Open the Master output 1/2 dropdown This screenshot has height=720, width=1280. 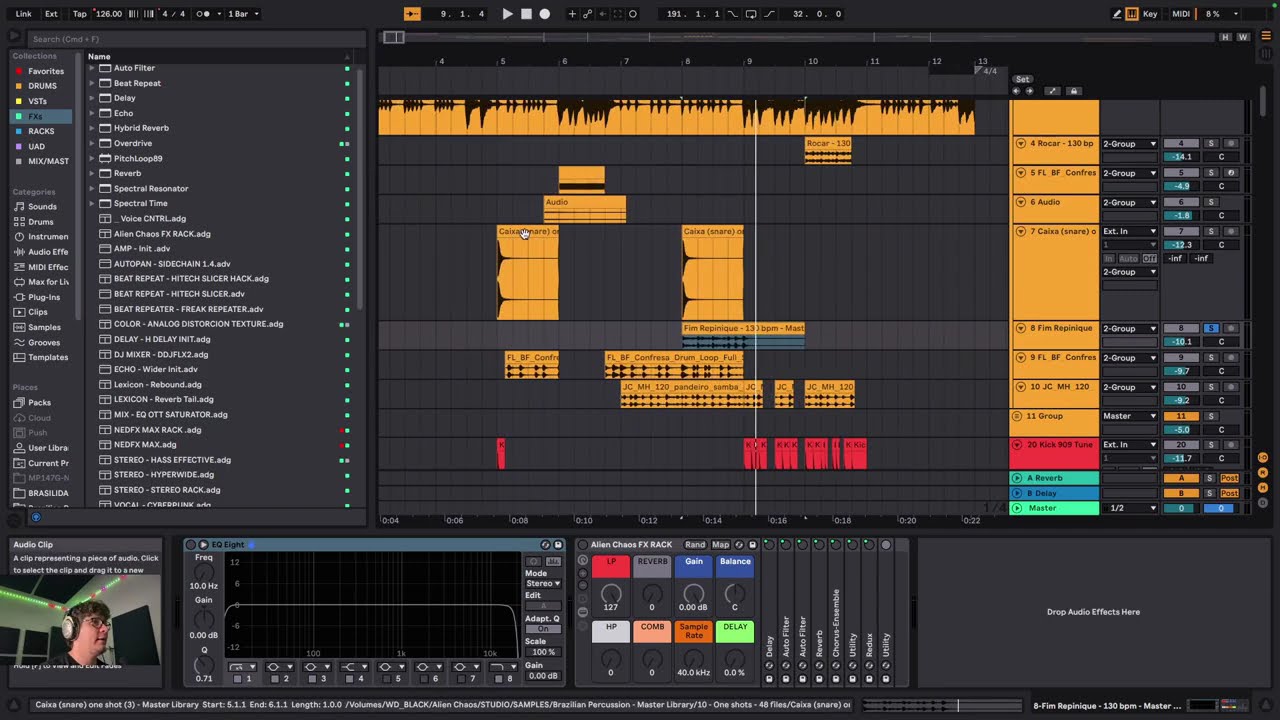click(x=1130, y=508)
